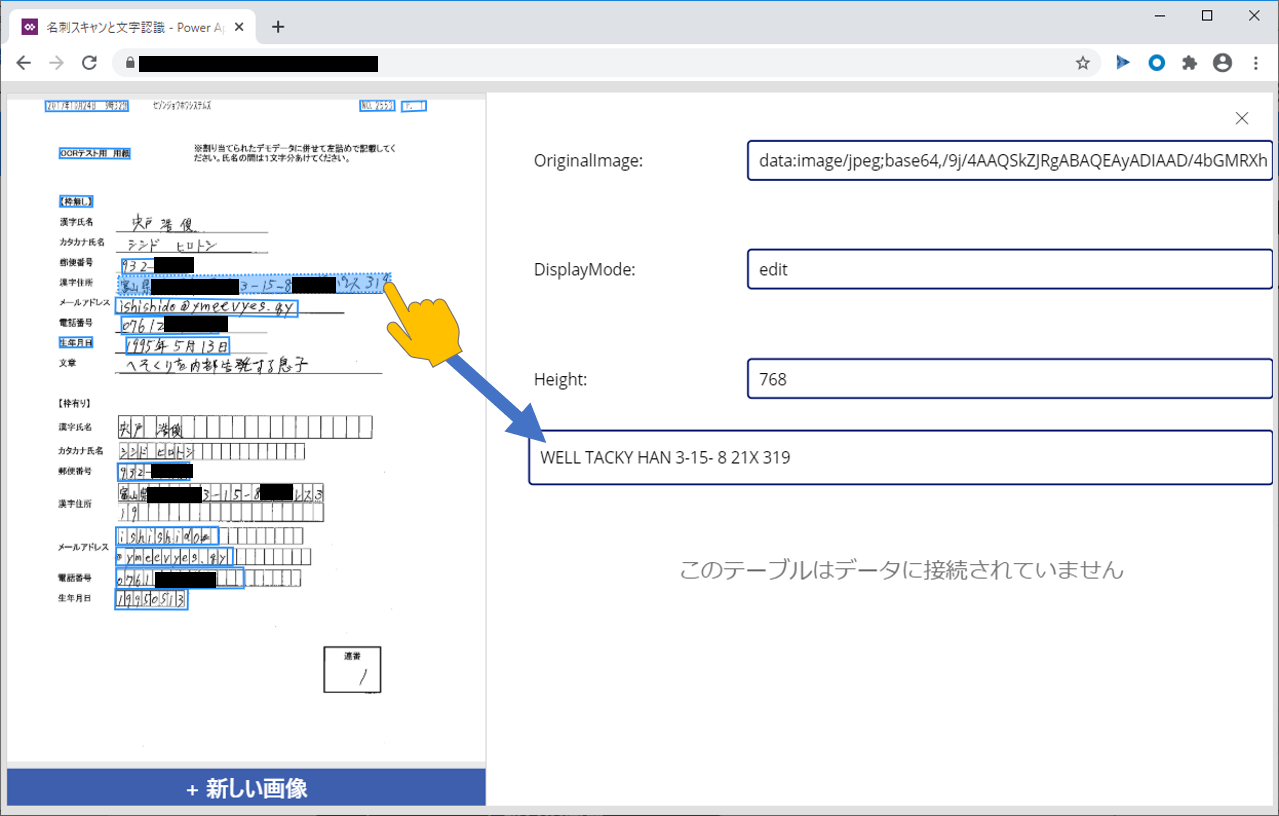Close the detail panel with the X
This screenshot has height=816, width=1279.
1242,118
